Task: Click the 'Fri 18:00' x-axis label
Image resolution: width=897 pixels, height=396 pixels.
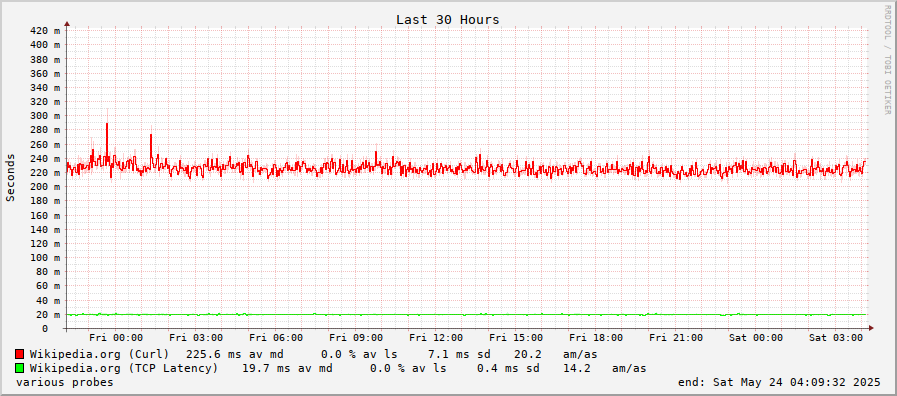Action: (x=597, y=339)
